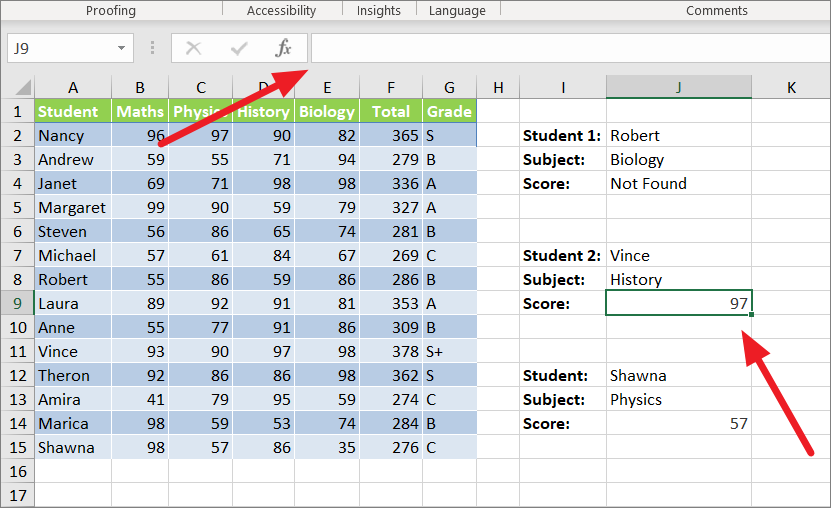Click the Maths header cell

coord(140,111)
